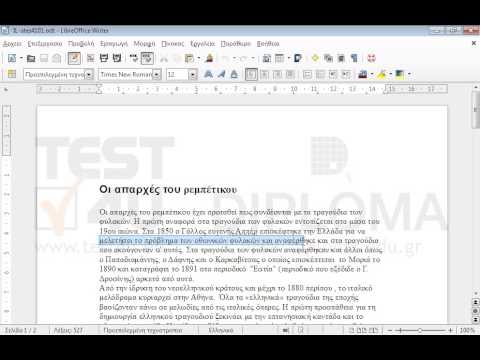Click the Print Preview icon

point(117,59)
